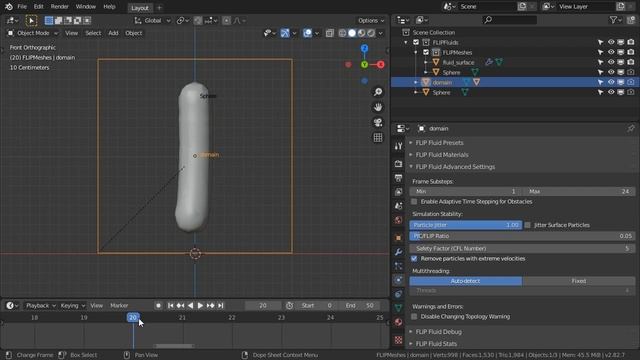Toggle the show overlays icon

tap(307, 33)
